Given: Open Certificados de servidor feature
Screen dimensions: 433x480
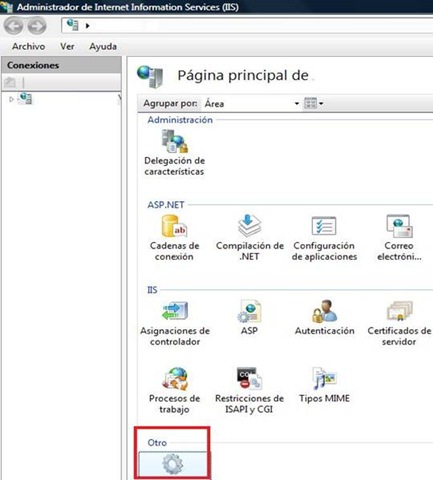Looking at the screenshot, I should 399,323.
